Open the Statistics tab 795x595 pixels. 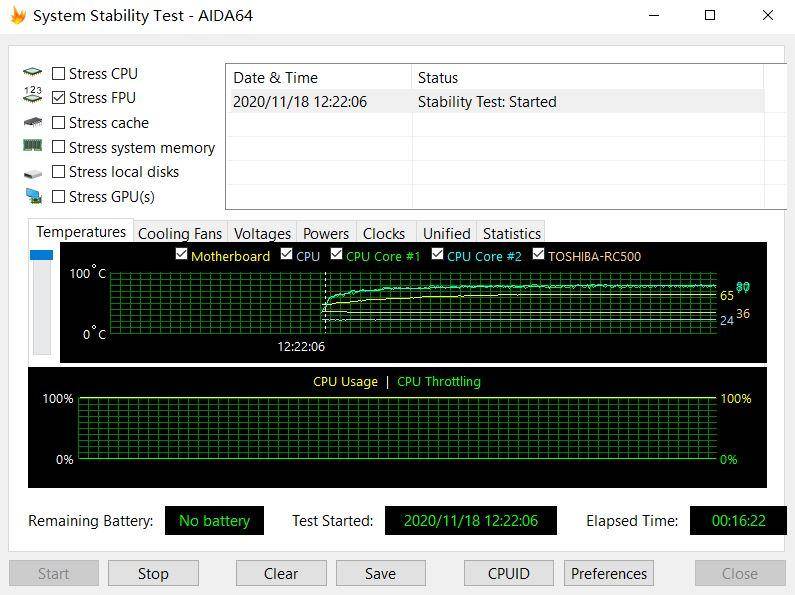tap(512, 234)
